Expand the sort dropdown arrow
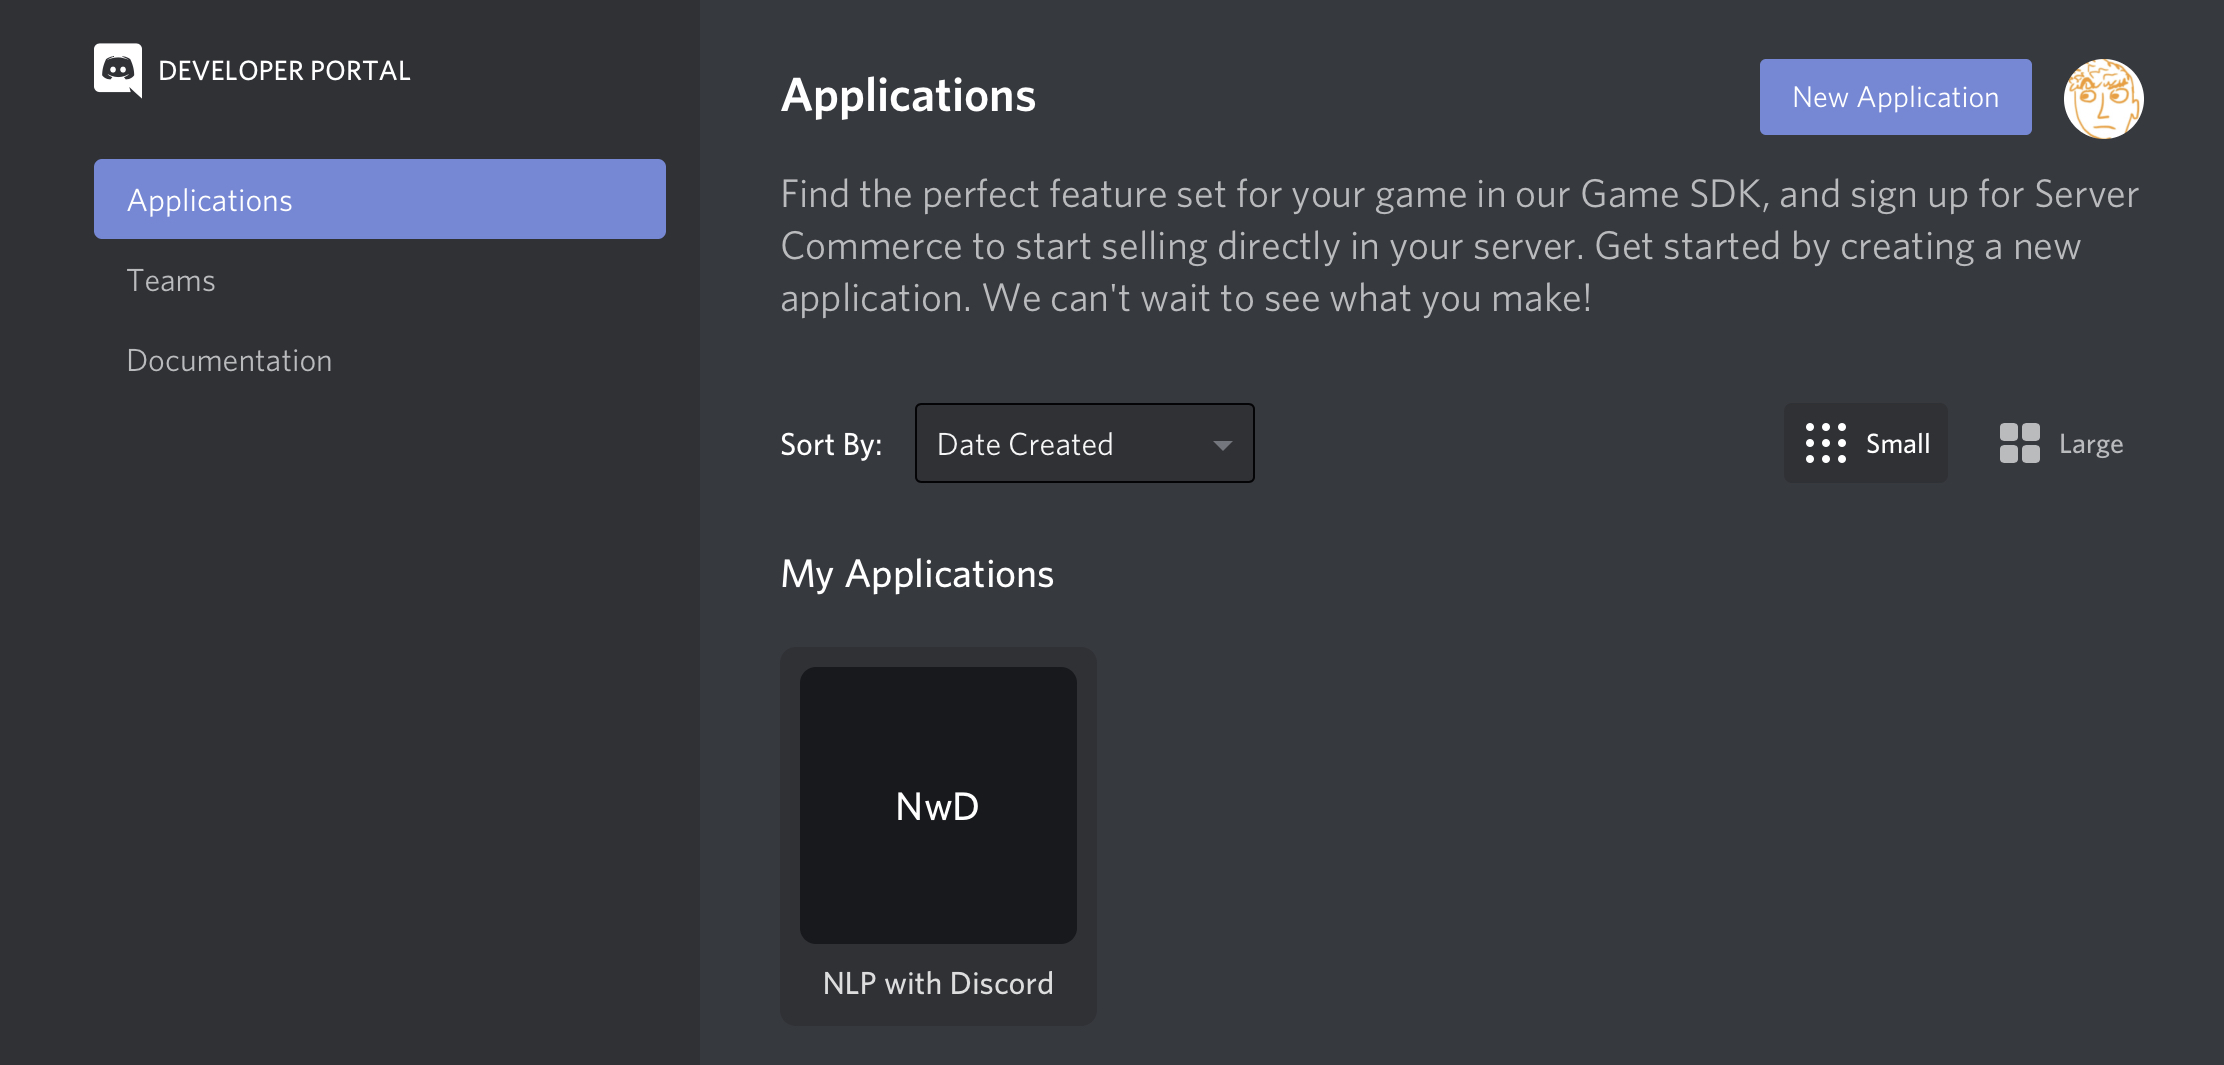2224x1065 pixels. (1222, 445)
